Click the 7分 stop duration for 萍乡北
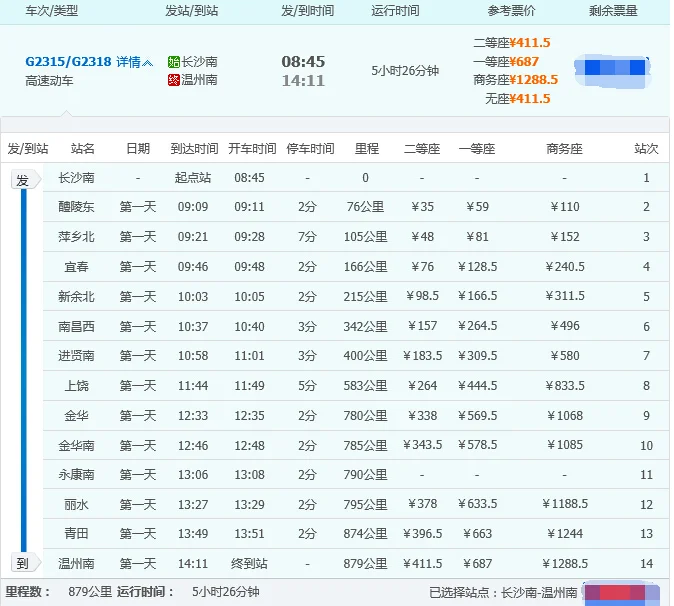Image resolution: width=674 pixels, height=606 pixels. (307, 237)
